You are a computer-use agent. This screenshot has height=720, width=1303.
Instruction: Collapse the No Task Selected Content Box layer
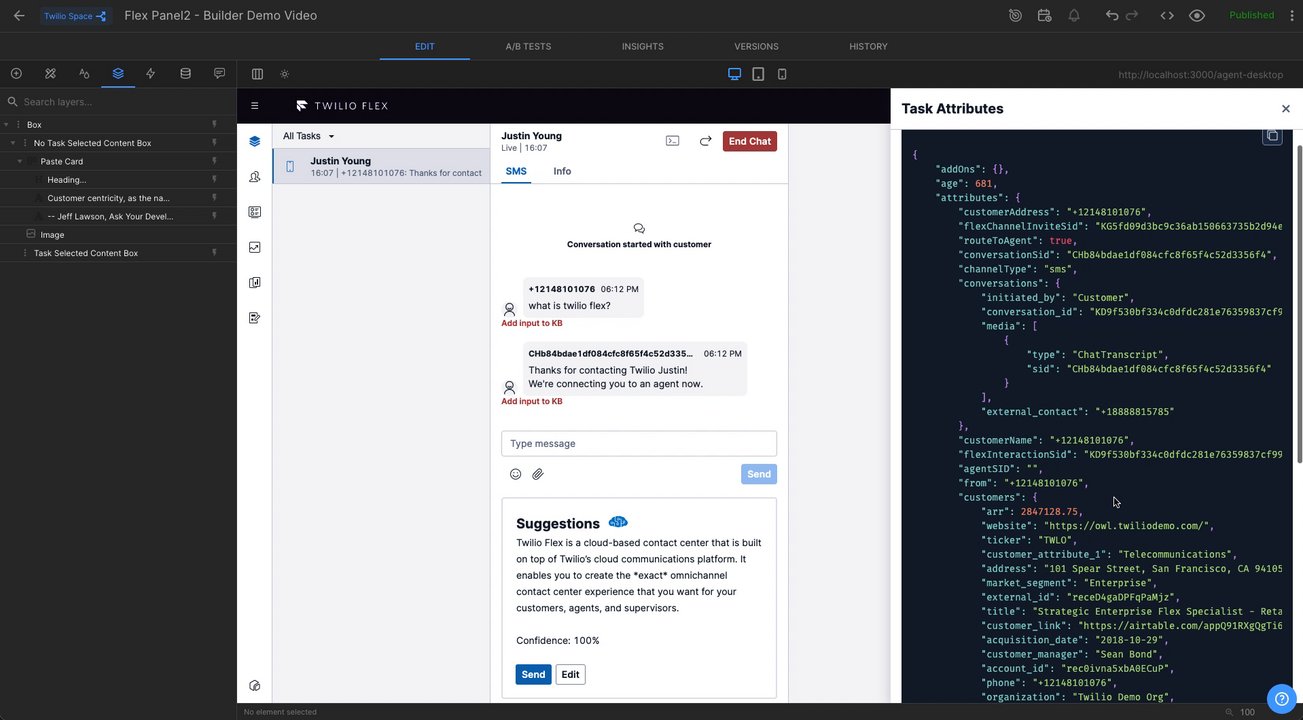[13, 143]
